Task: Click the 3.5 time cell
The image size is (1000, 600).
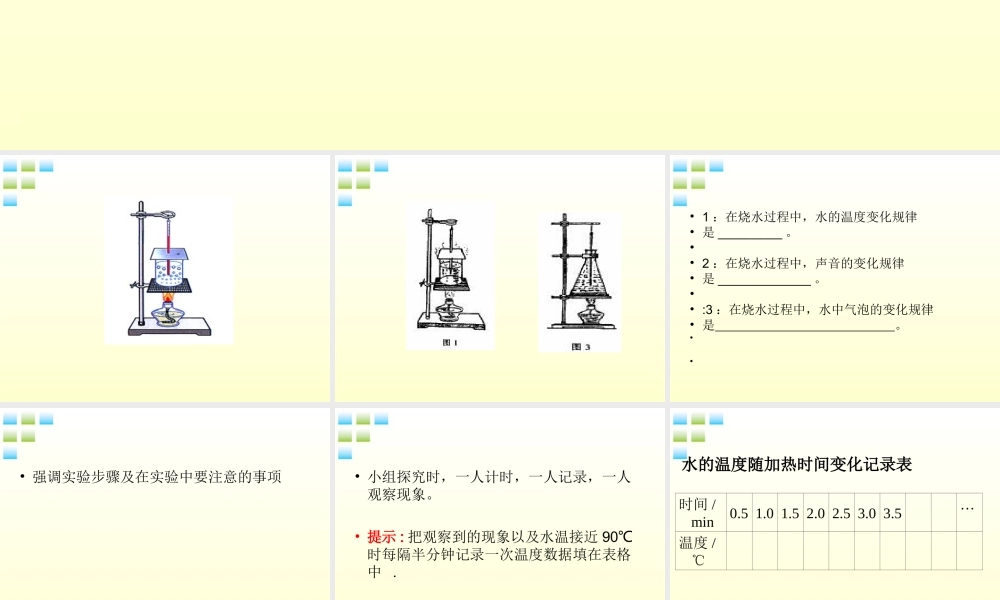Action: coord(892,512)
